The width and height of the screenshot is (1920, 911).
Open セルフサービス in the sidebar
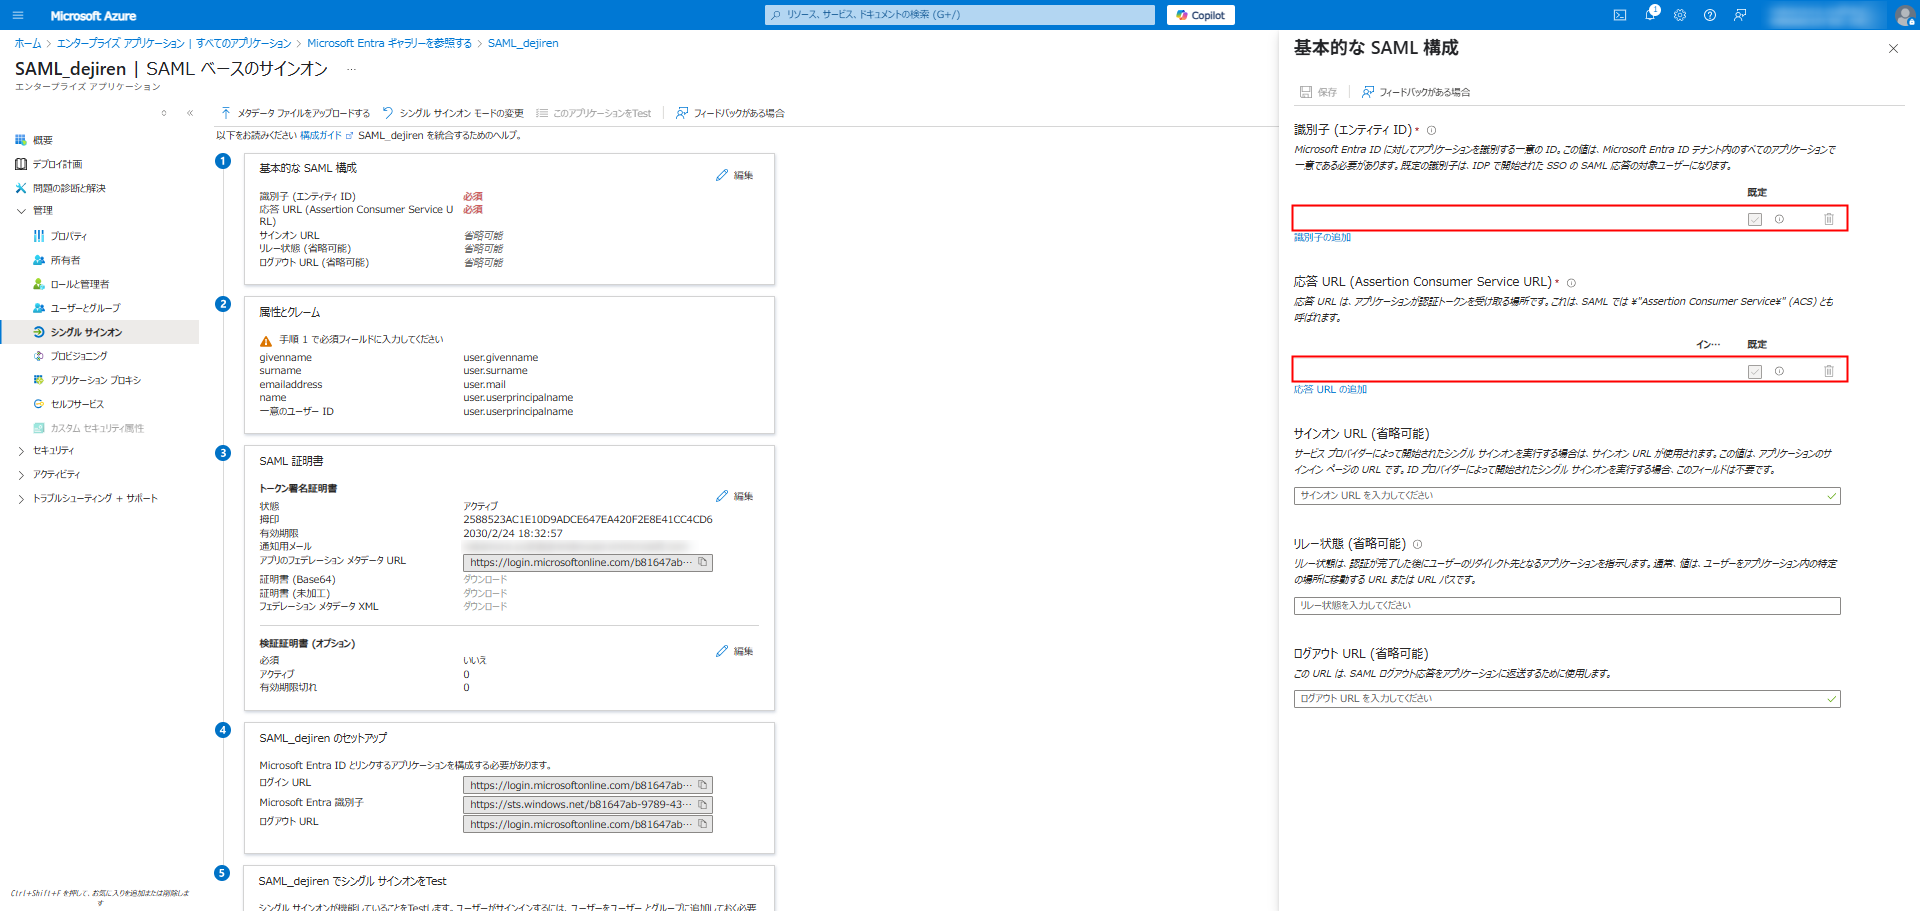tap(77, 404)
